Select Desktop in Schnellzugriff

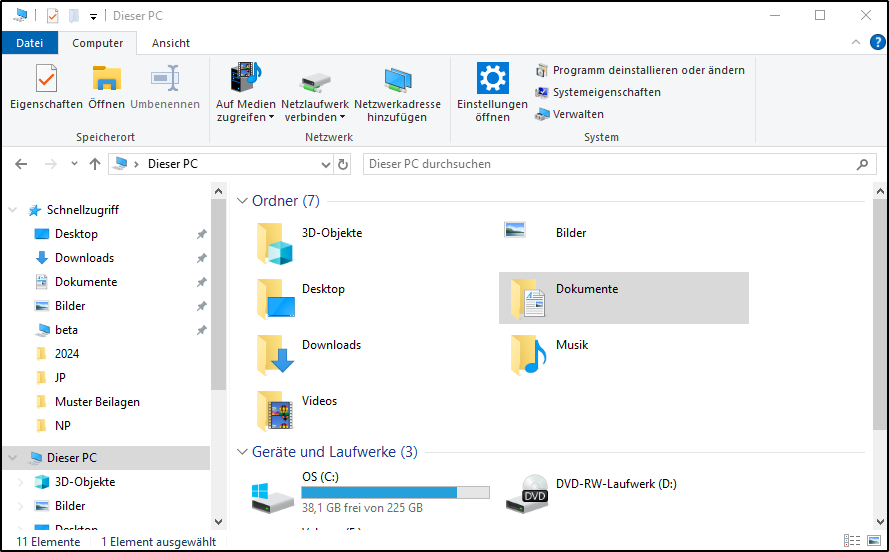coord(76,234)
